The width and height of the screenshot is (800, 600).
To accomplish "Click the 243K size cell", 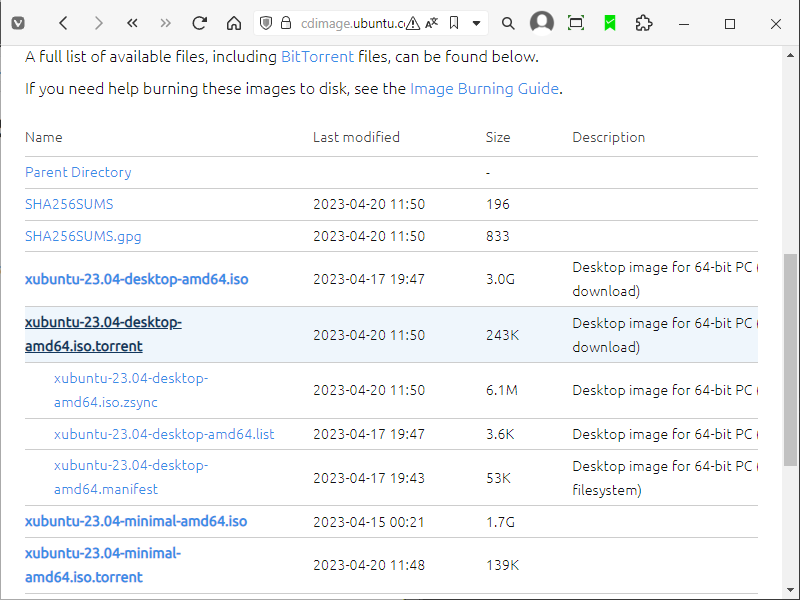I will (x=503, y=335).
